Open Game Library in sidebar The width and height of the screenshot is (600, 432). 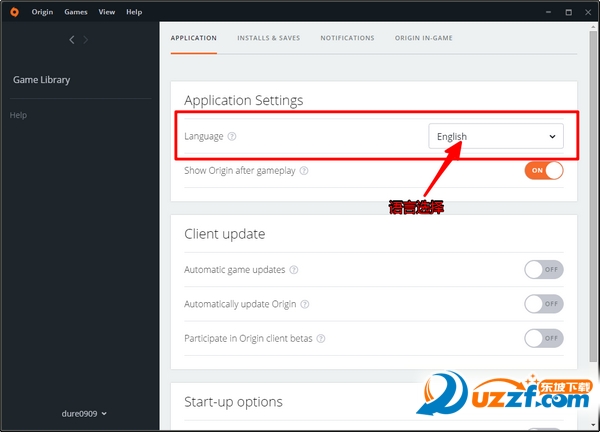[x=41, y=80]
